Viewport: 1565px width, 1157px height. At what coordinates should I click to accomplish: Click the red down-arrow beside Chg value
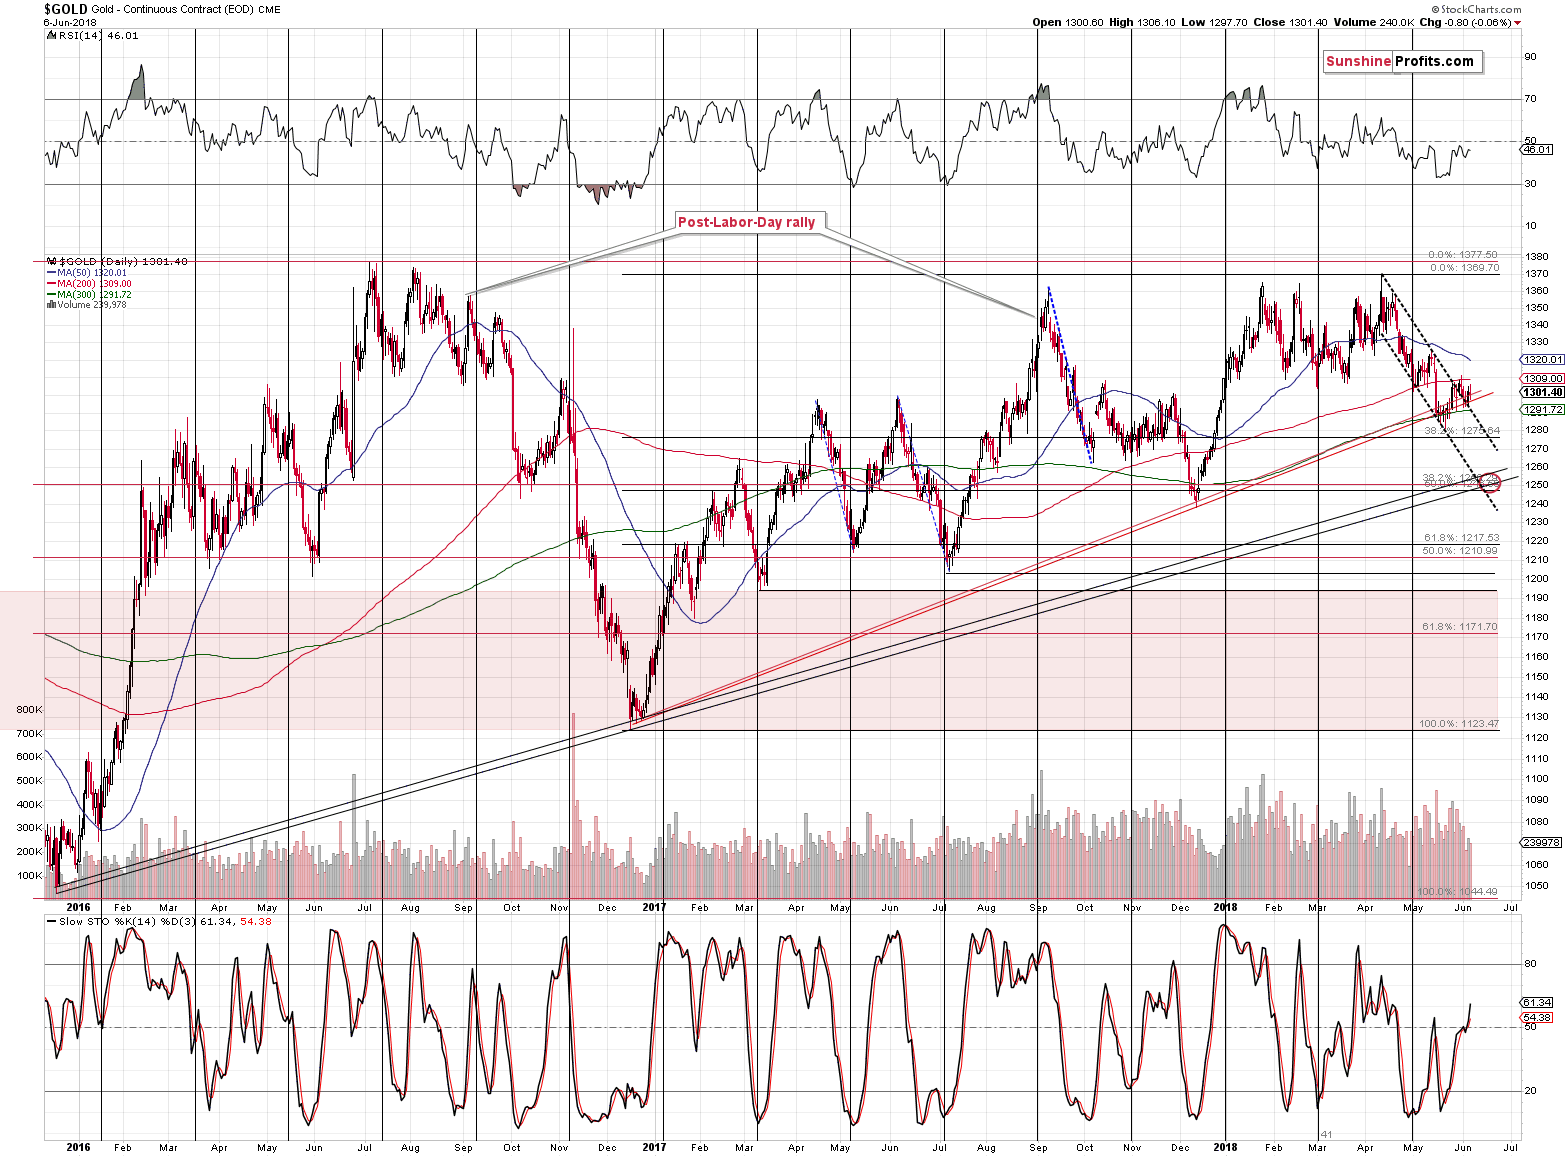click(1517, 22)
